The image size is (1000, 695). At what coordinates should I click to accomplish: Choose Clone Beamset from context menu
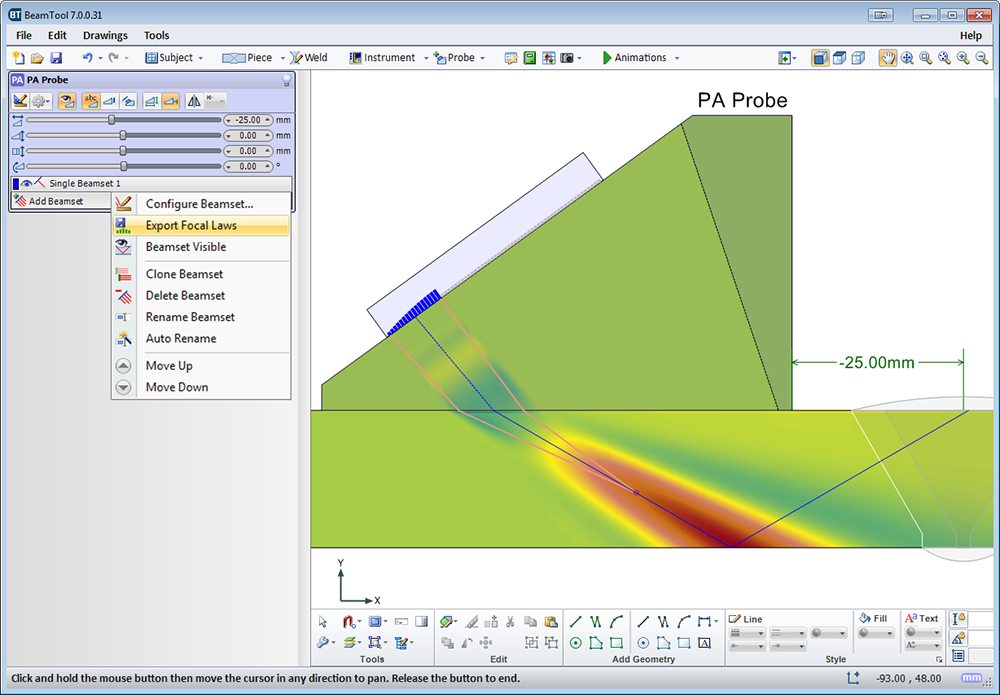pos(201,274)
